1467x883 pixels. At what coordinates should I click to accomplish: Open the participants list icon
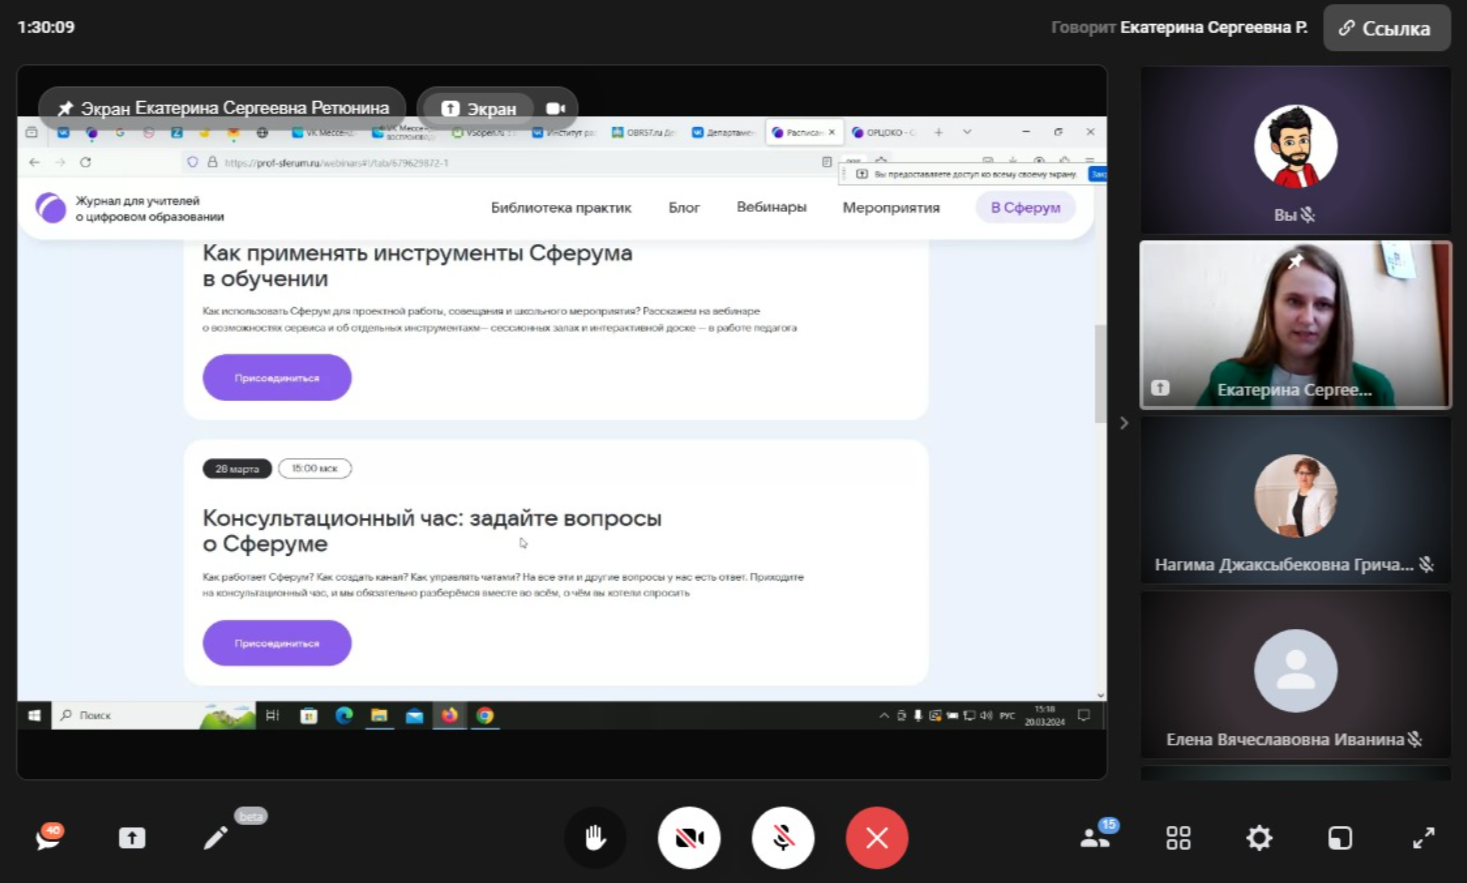pos(1096,838)
